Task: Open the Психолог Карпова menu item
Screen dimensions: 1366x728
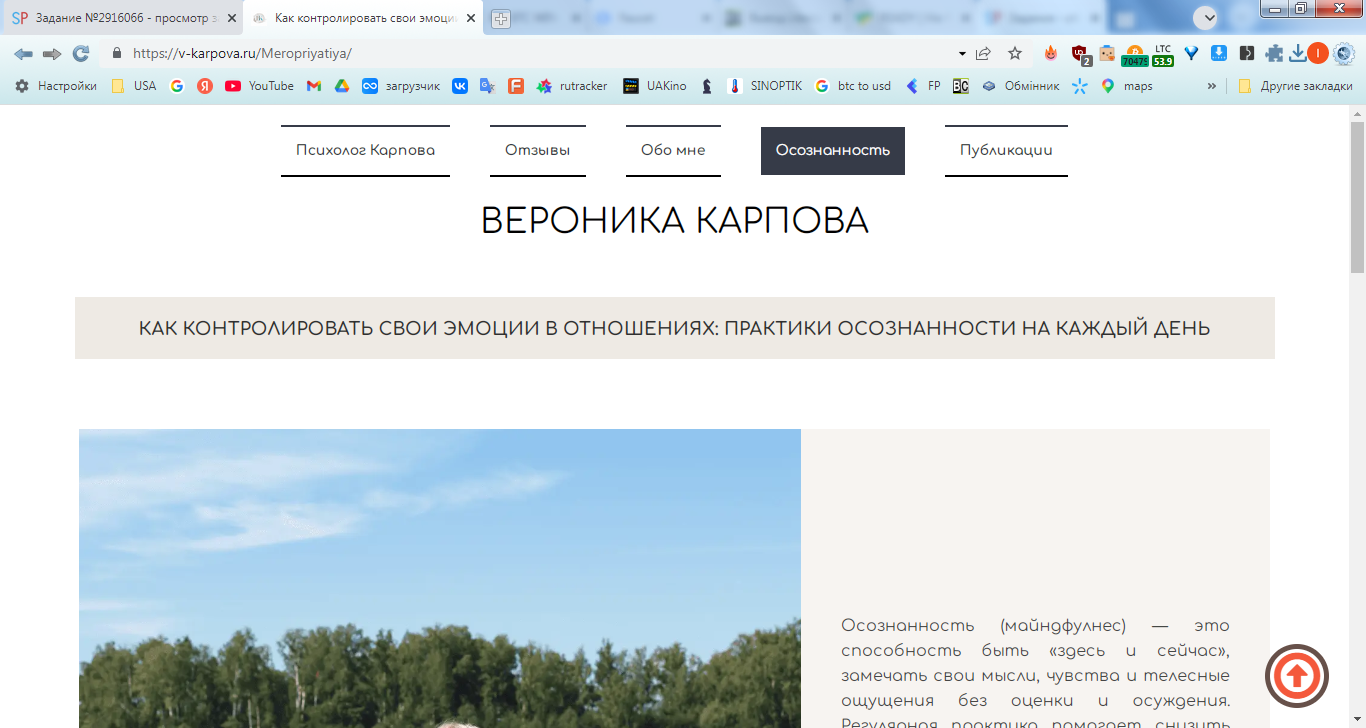Action: pos(365,151)
